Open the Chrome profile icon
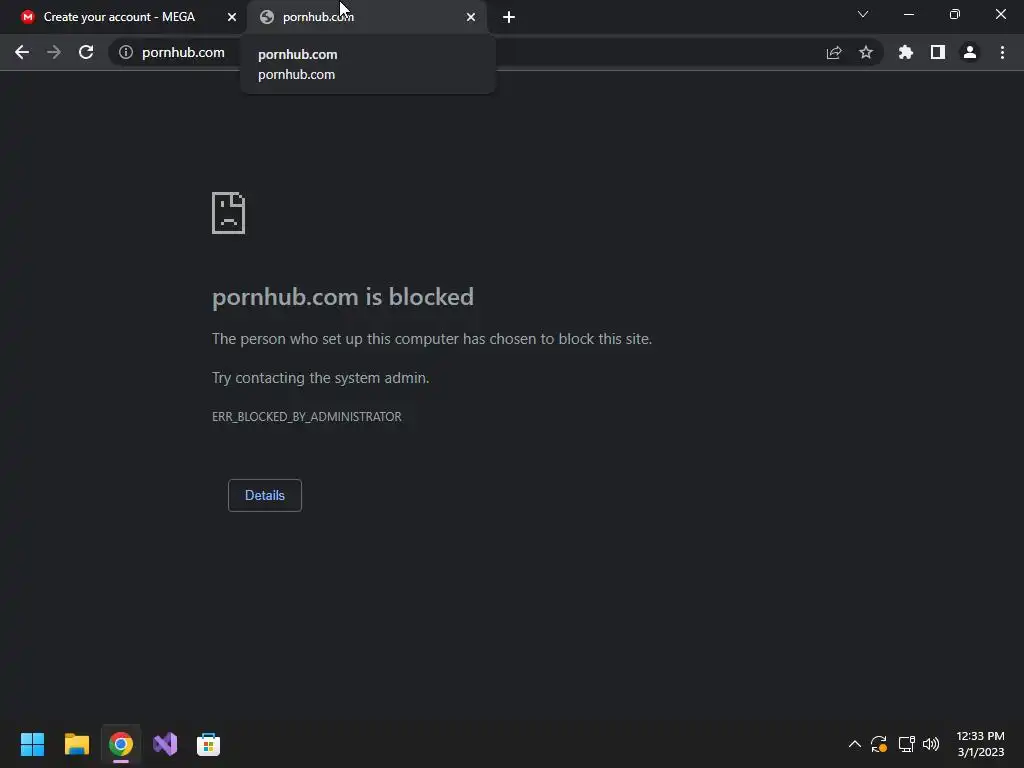 [970, 52]
